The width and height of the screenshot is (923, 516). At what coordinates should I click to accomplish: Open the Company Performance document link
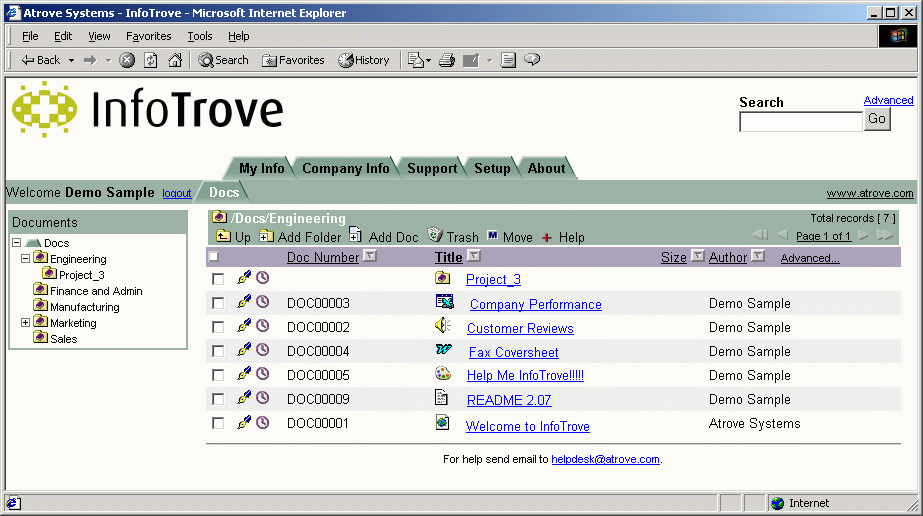point(536,304)
